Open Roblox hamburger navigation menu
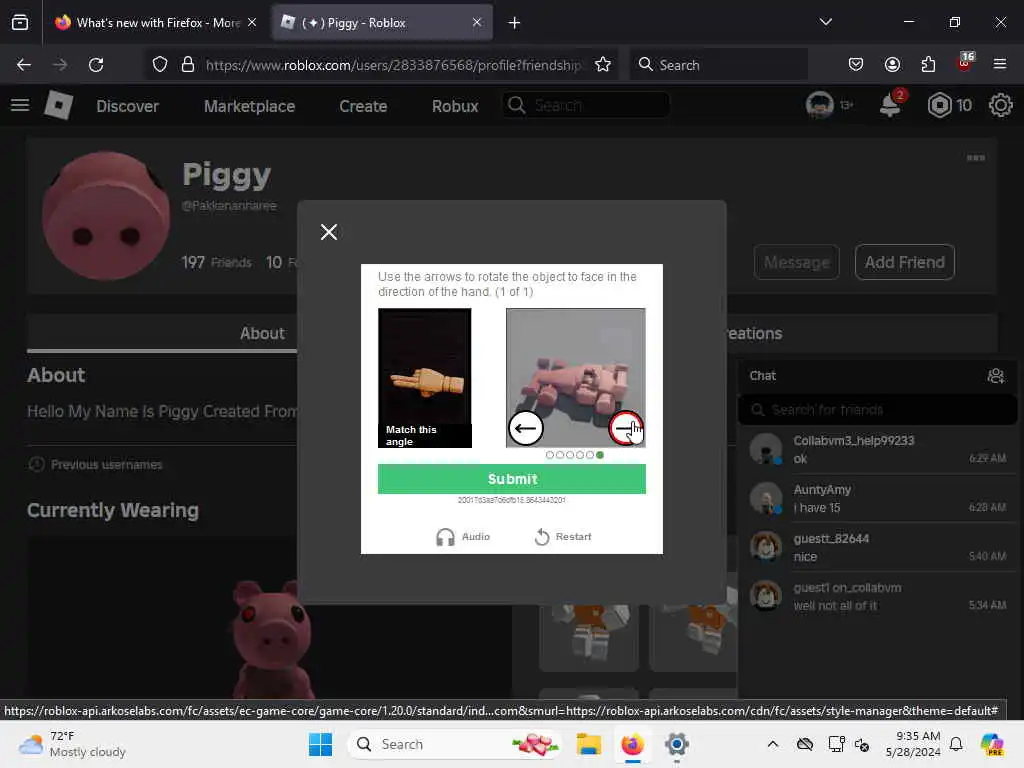Viewport: 1024px width, 768px height. coord(20,105)
